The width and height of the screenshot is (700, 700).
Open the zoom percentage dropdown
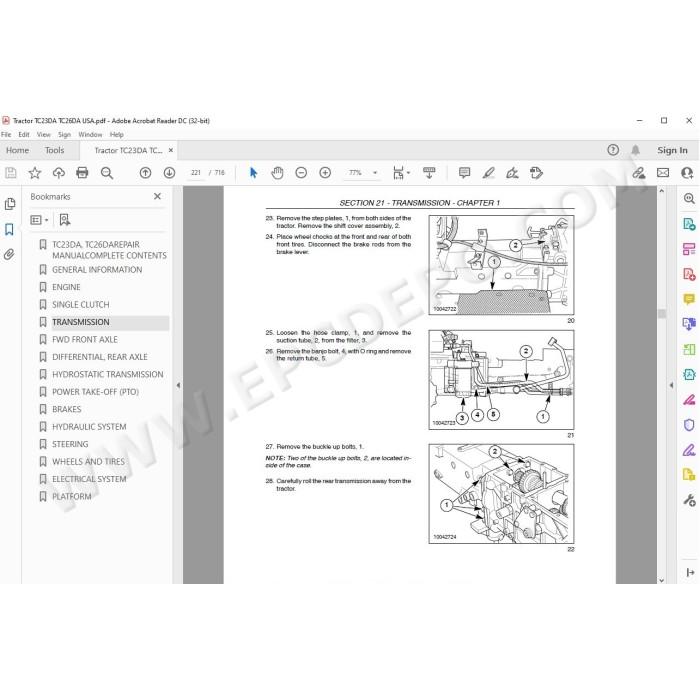point(375,173)
